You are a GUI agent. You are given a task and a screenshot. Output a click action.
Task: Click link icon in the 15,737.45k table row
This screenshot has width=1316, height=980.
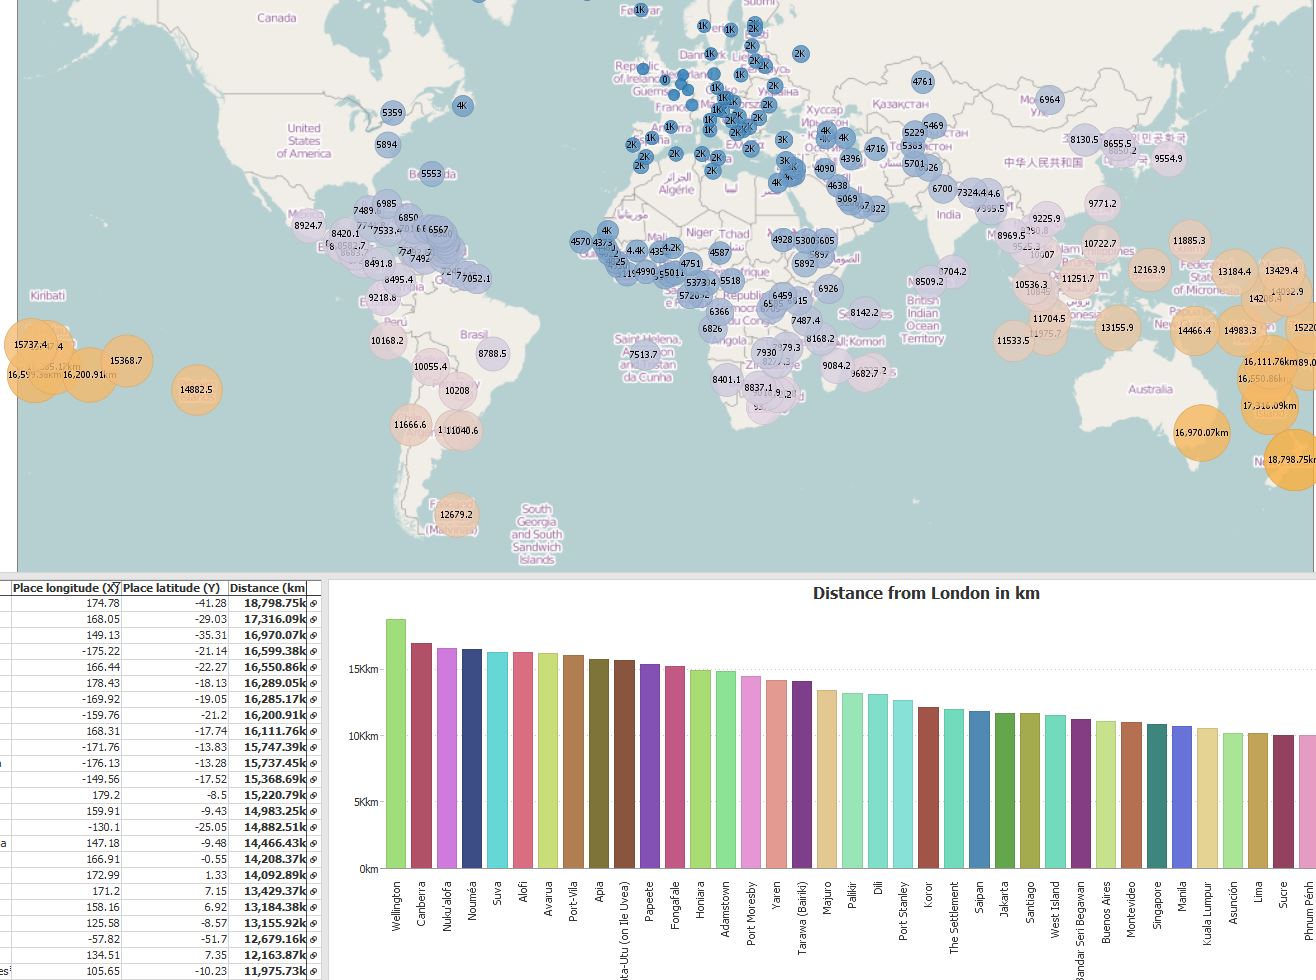coord(313,764)
